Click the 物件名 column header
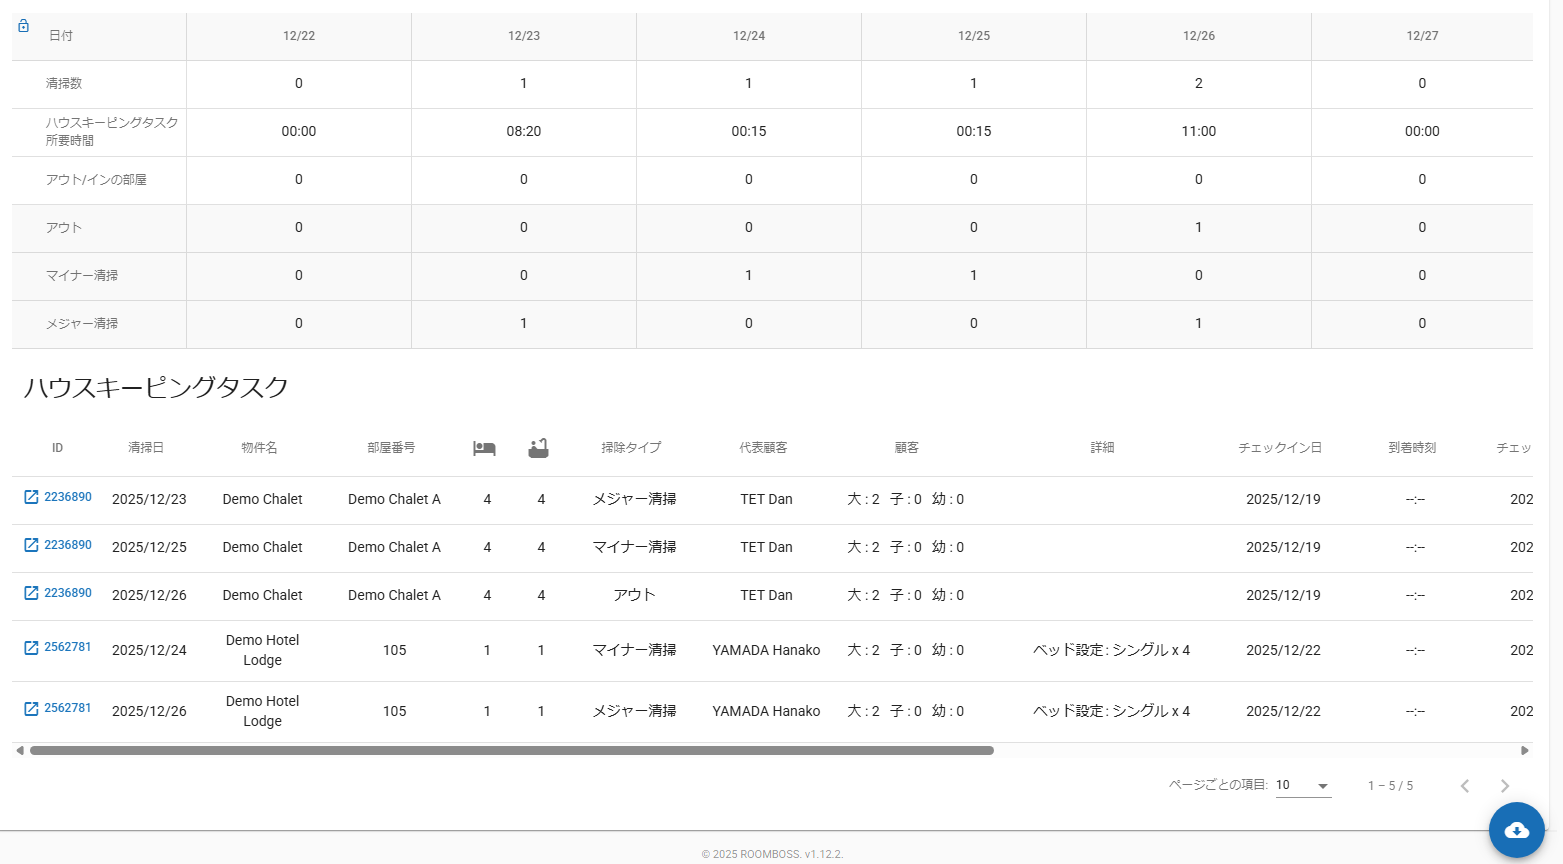 (x=259, y=448)
